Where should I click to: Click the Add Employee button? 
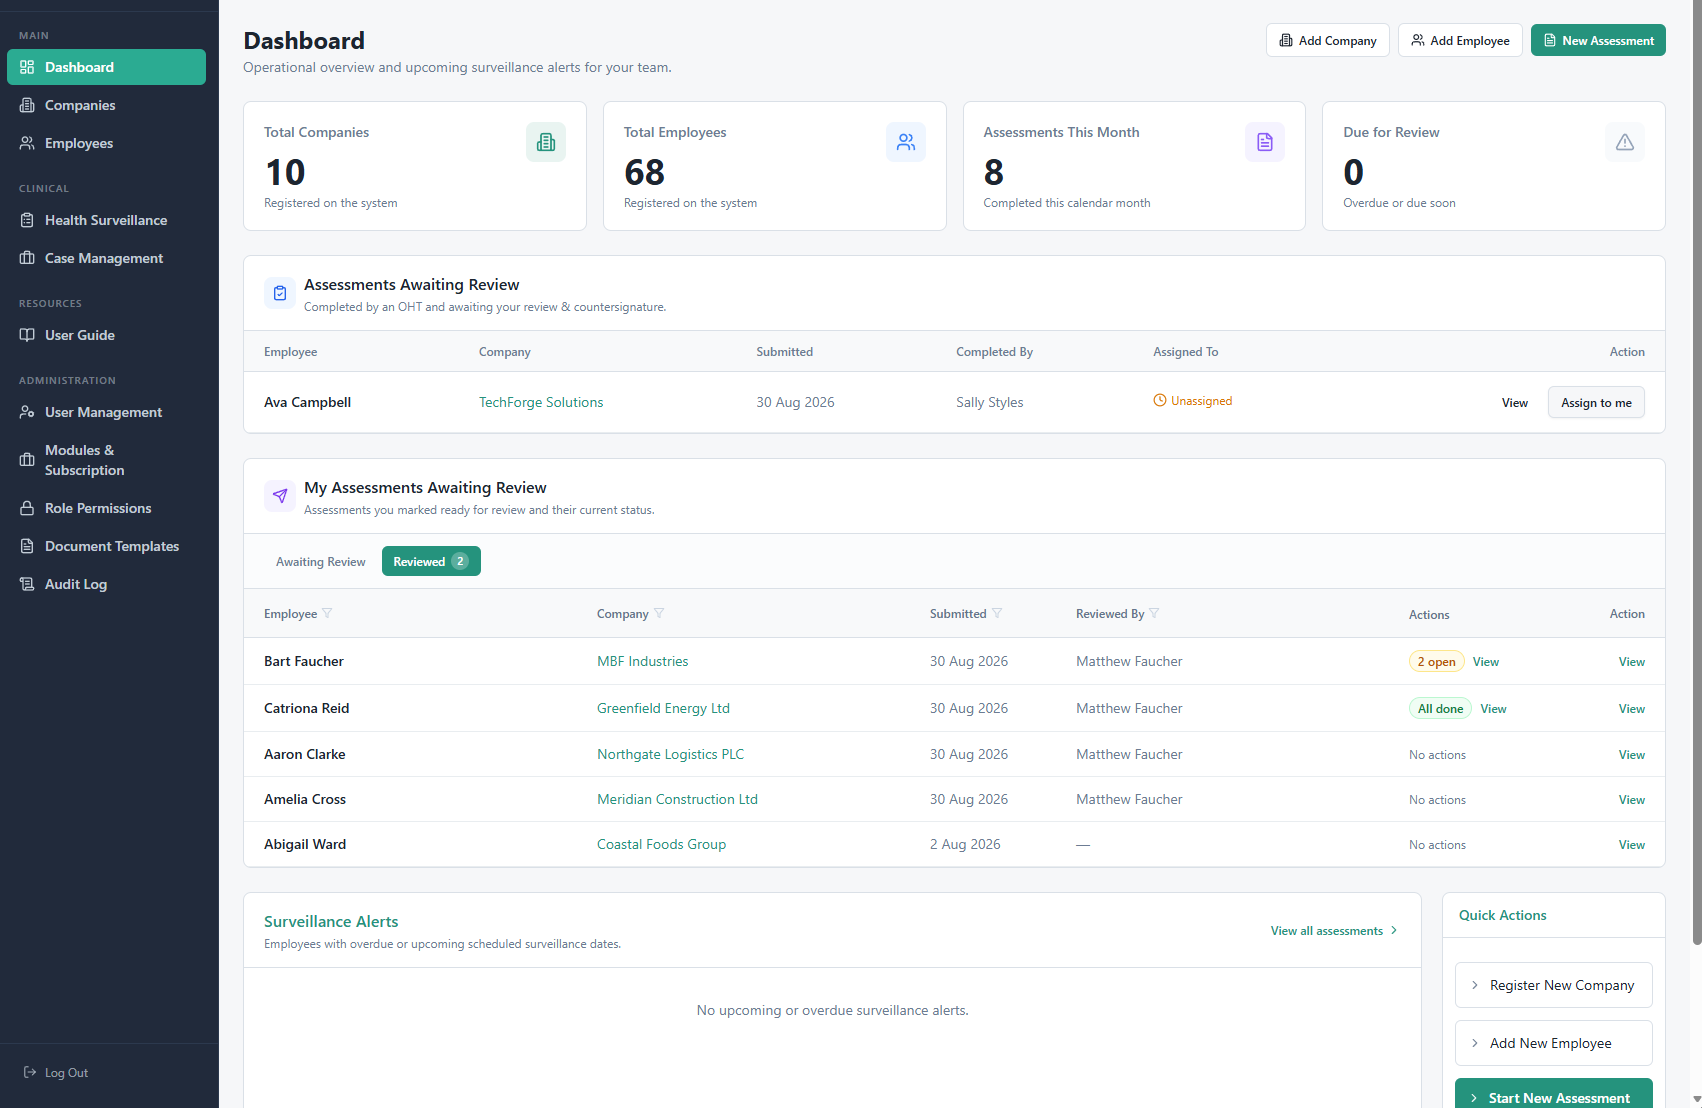click(x=1460, y=40)
